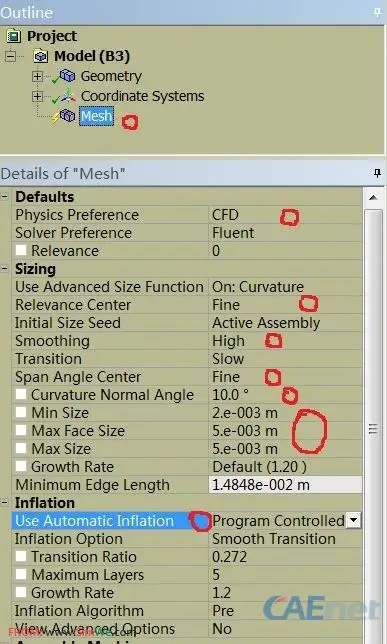387x644 pixels.
Task: Click Inflation Growth Rate value 1.2
Action: coord(221,593)
